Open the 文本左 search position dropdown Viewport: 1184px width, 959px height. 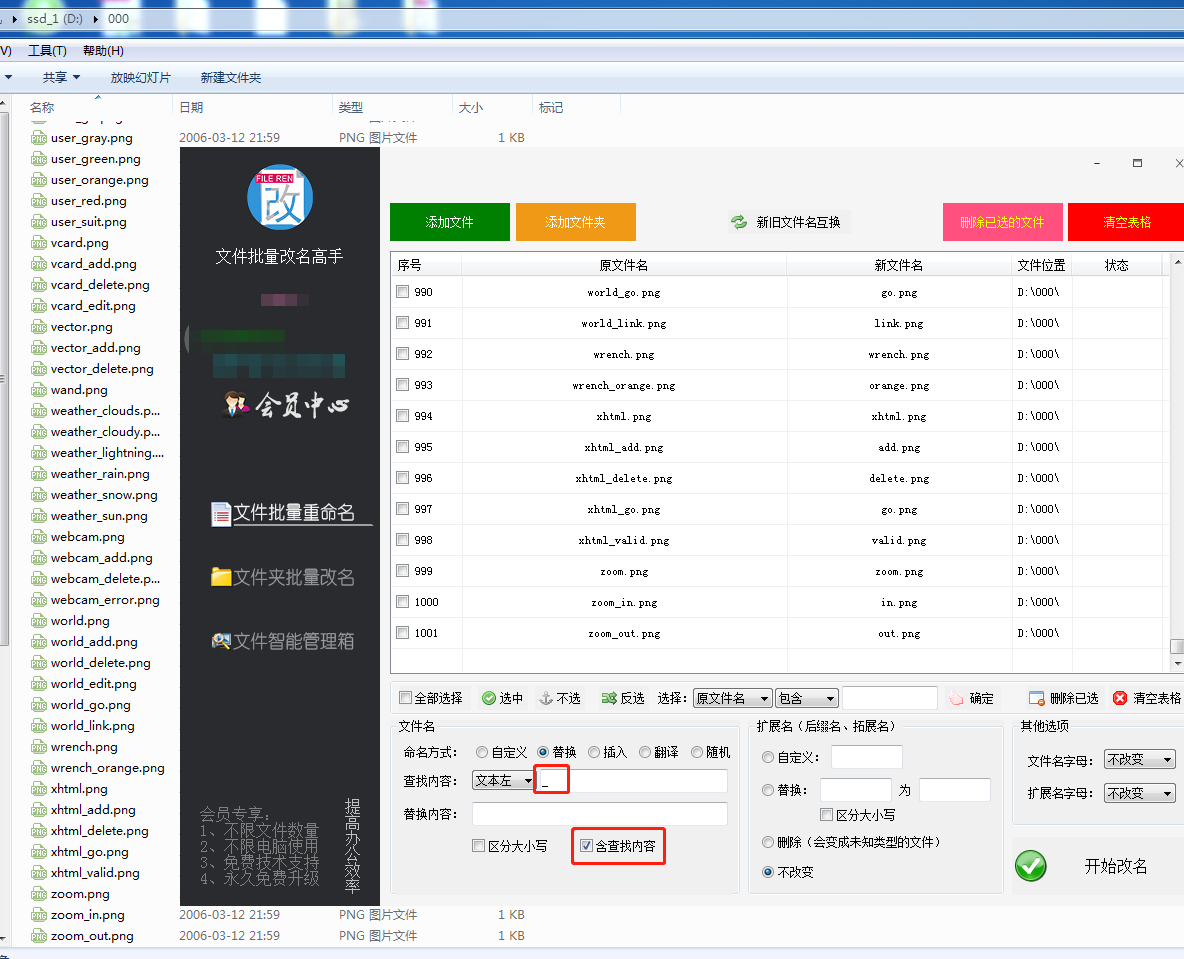tap(503, 780)
